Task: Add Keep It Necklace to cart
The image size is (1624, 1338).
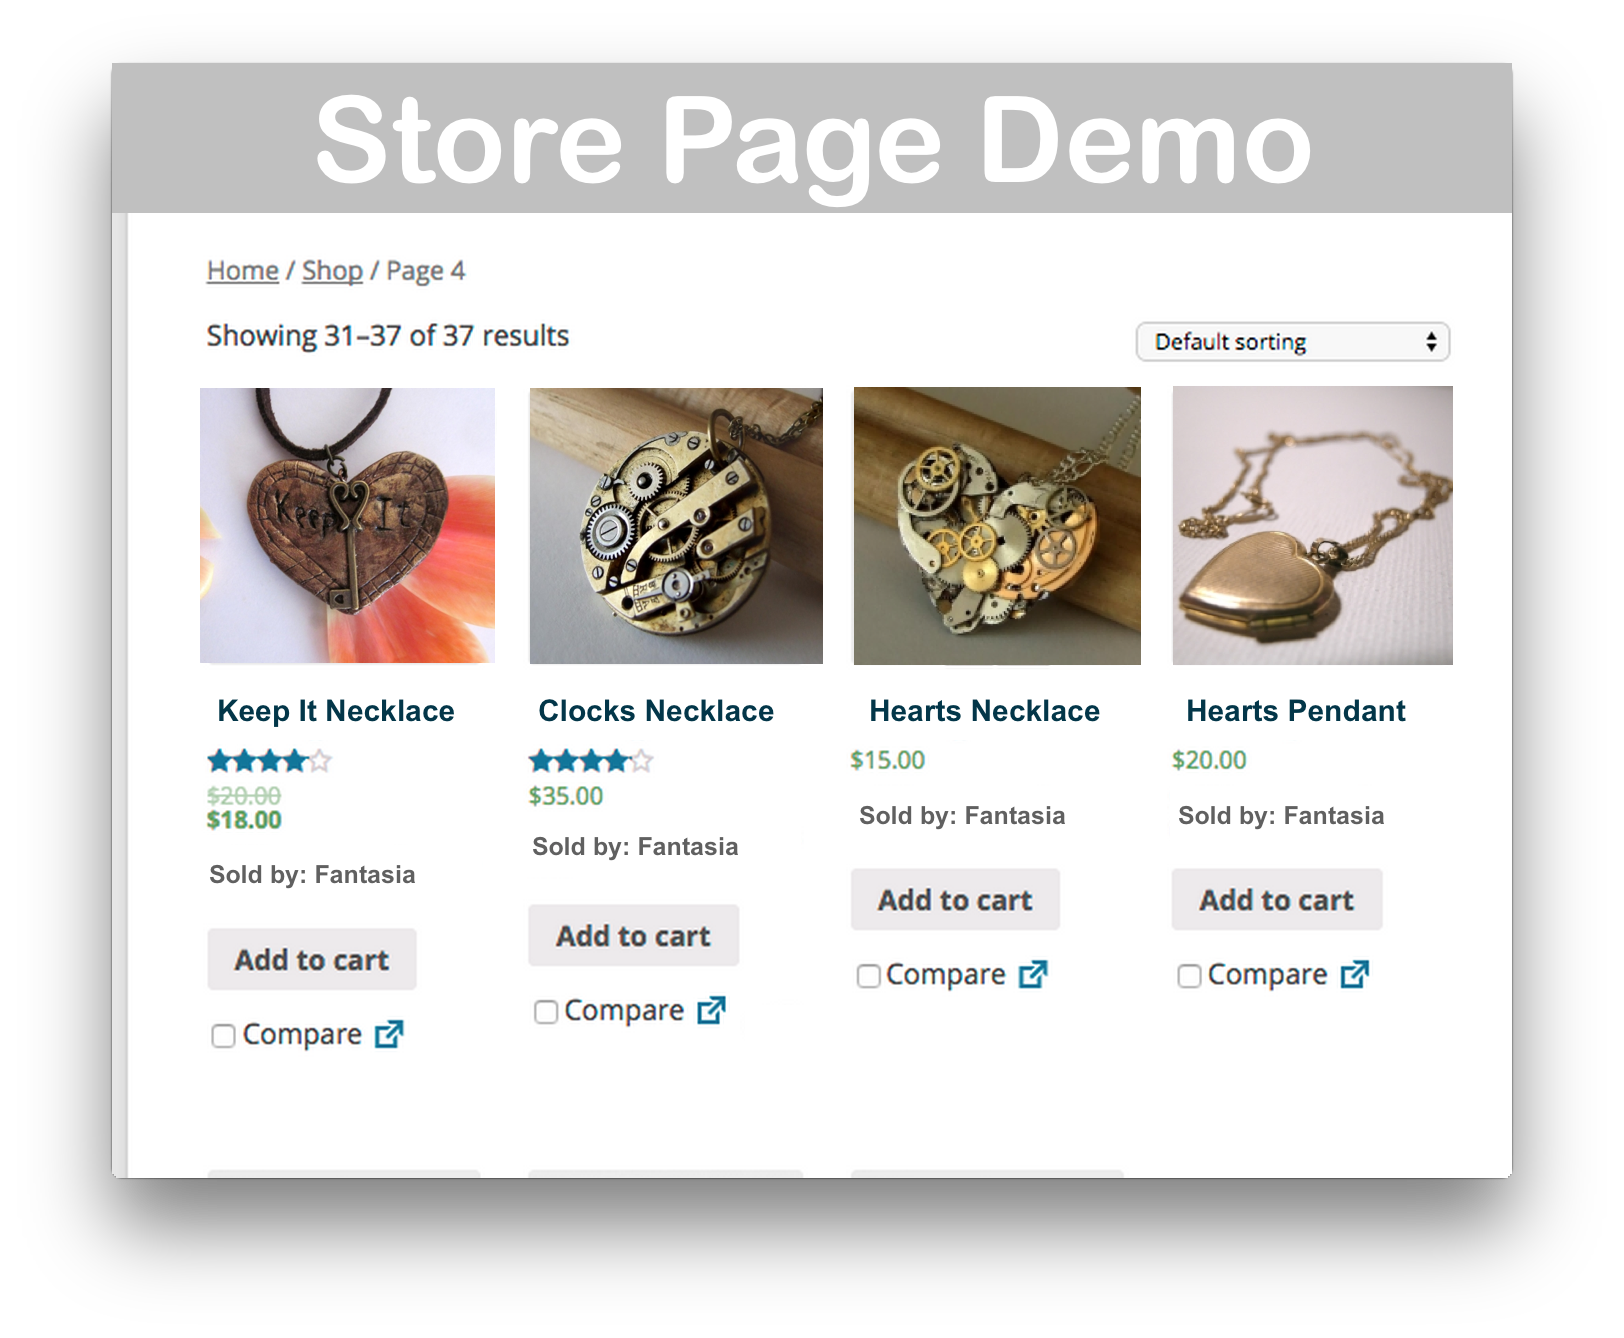Action: tap(312, 960)
